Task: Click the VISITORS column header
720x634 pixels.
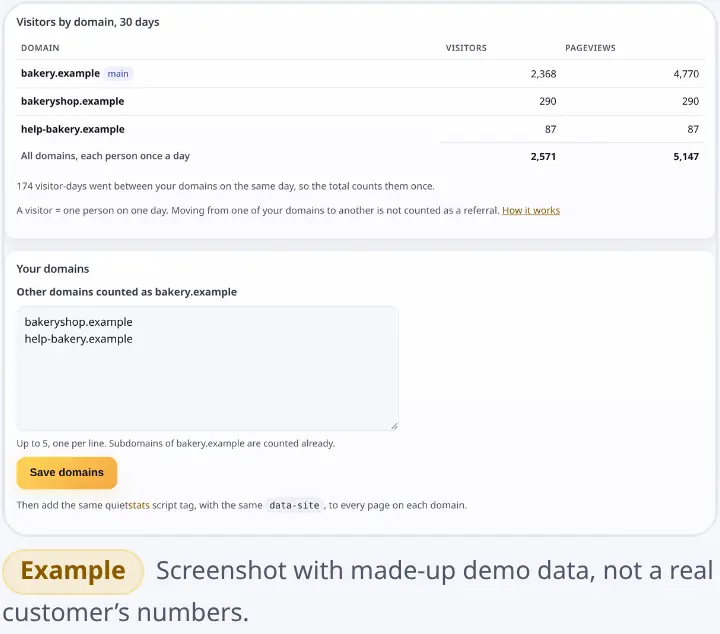Action: click(466, 48)
